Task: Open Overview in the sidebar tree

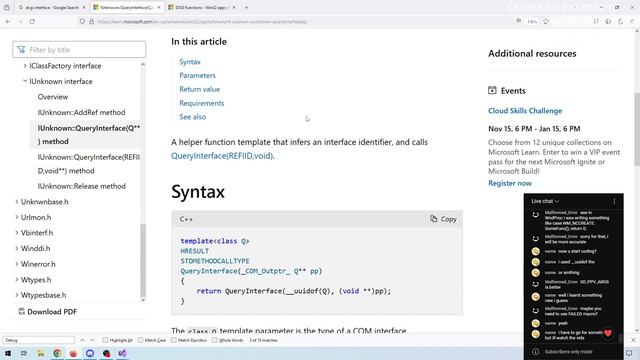Action: (x=53, y=97)
